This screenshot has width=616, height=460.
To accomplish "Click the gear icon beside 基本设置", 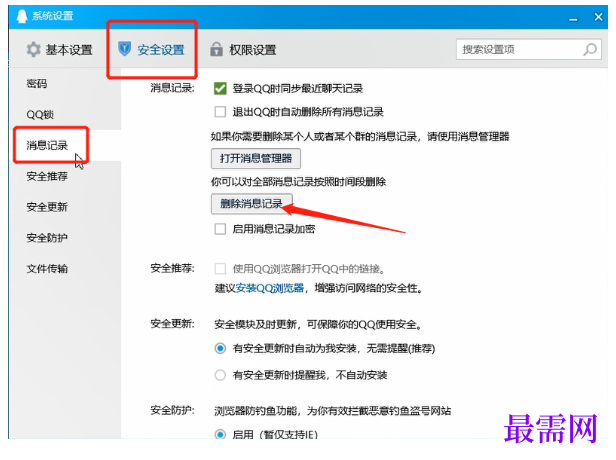I will [34, 50].
